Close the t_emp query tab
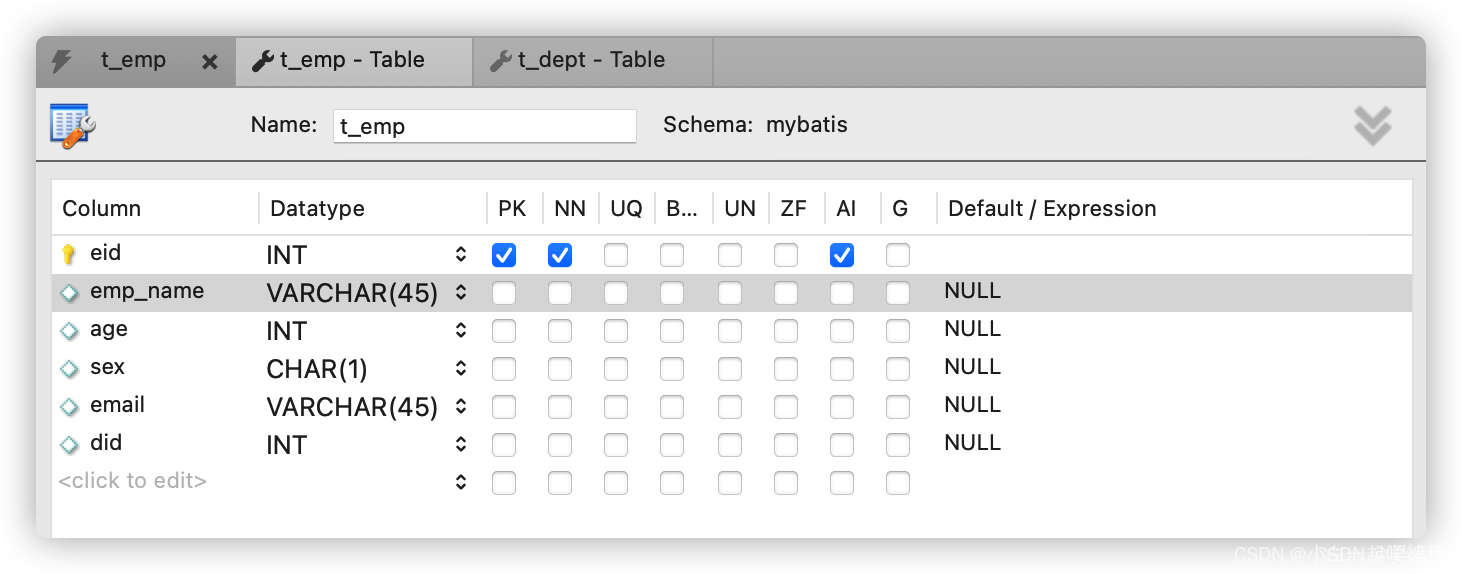Screen dimensions: 1462x574 click(x=209, y=62)
